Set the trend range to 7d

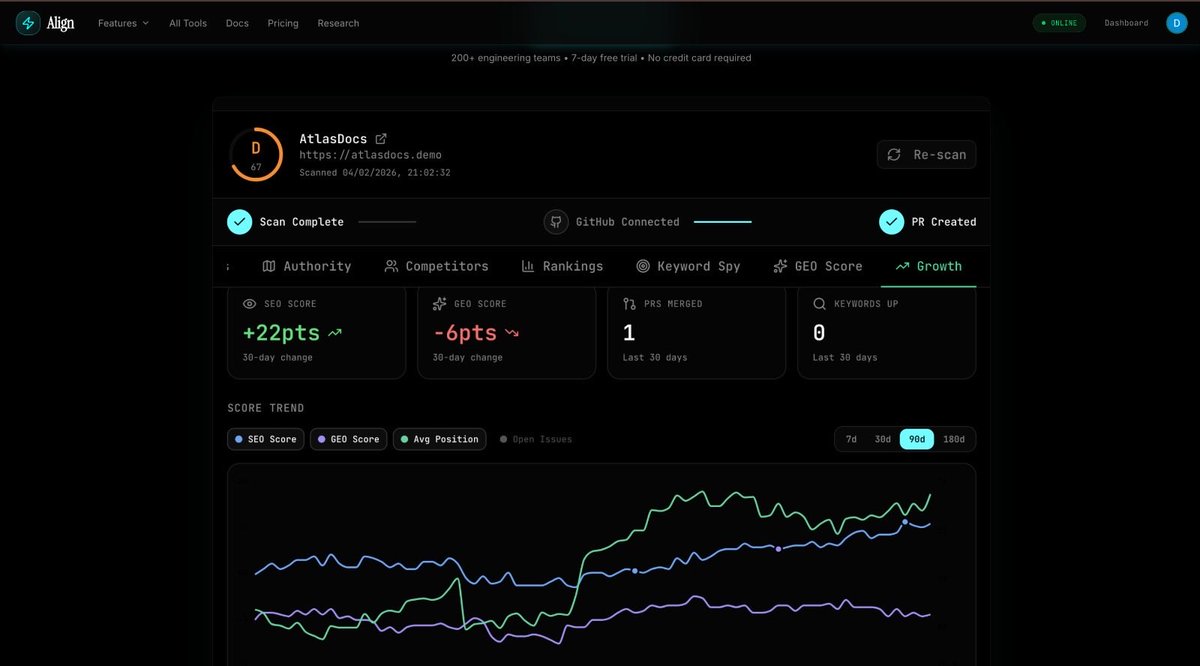click(x=851, y=439)
